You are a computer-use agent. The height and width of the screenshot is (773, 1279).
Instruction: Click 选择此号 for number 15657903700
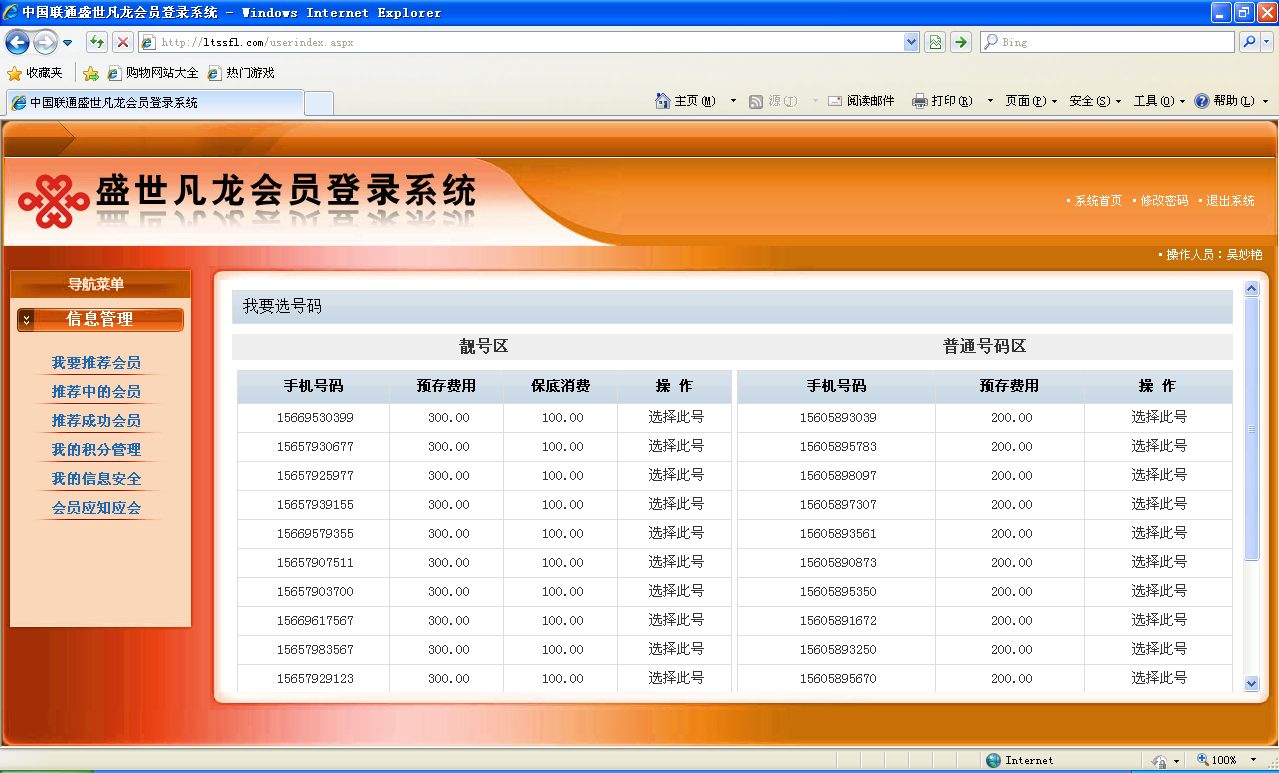(x=676, y=591)
